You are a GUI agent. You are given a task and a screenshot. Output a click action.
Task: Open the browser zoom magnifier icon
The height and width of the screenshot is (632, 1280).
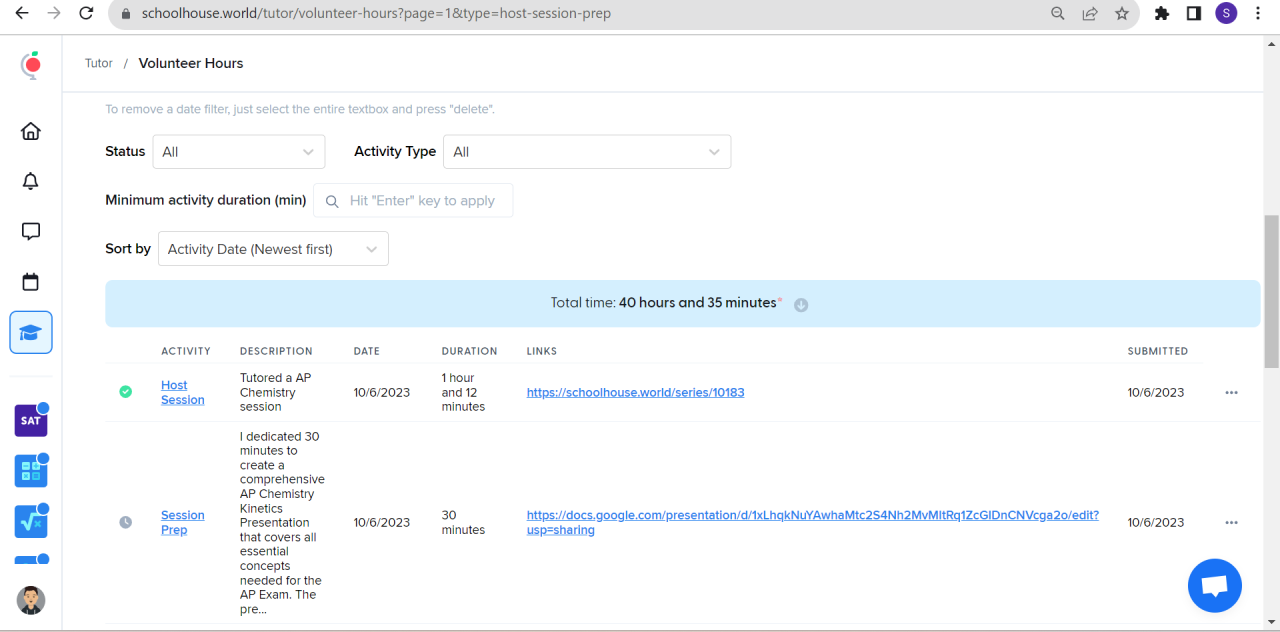[x=1058, y=14]
